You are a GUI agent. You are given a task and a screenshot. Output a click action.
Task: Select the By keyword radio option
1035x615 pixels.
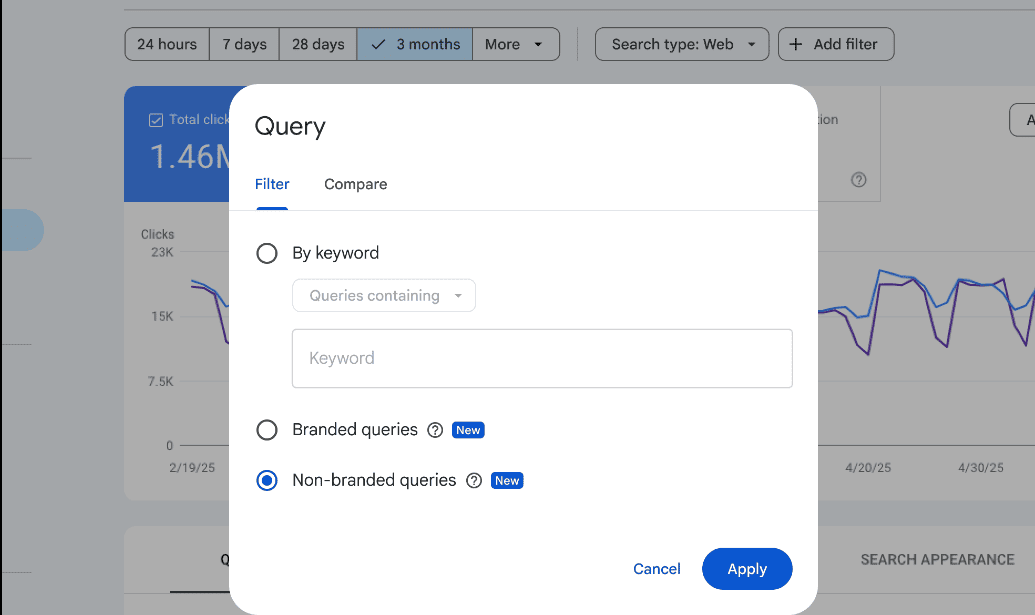pyautogui.click(x=267, y=254)
